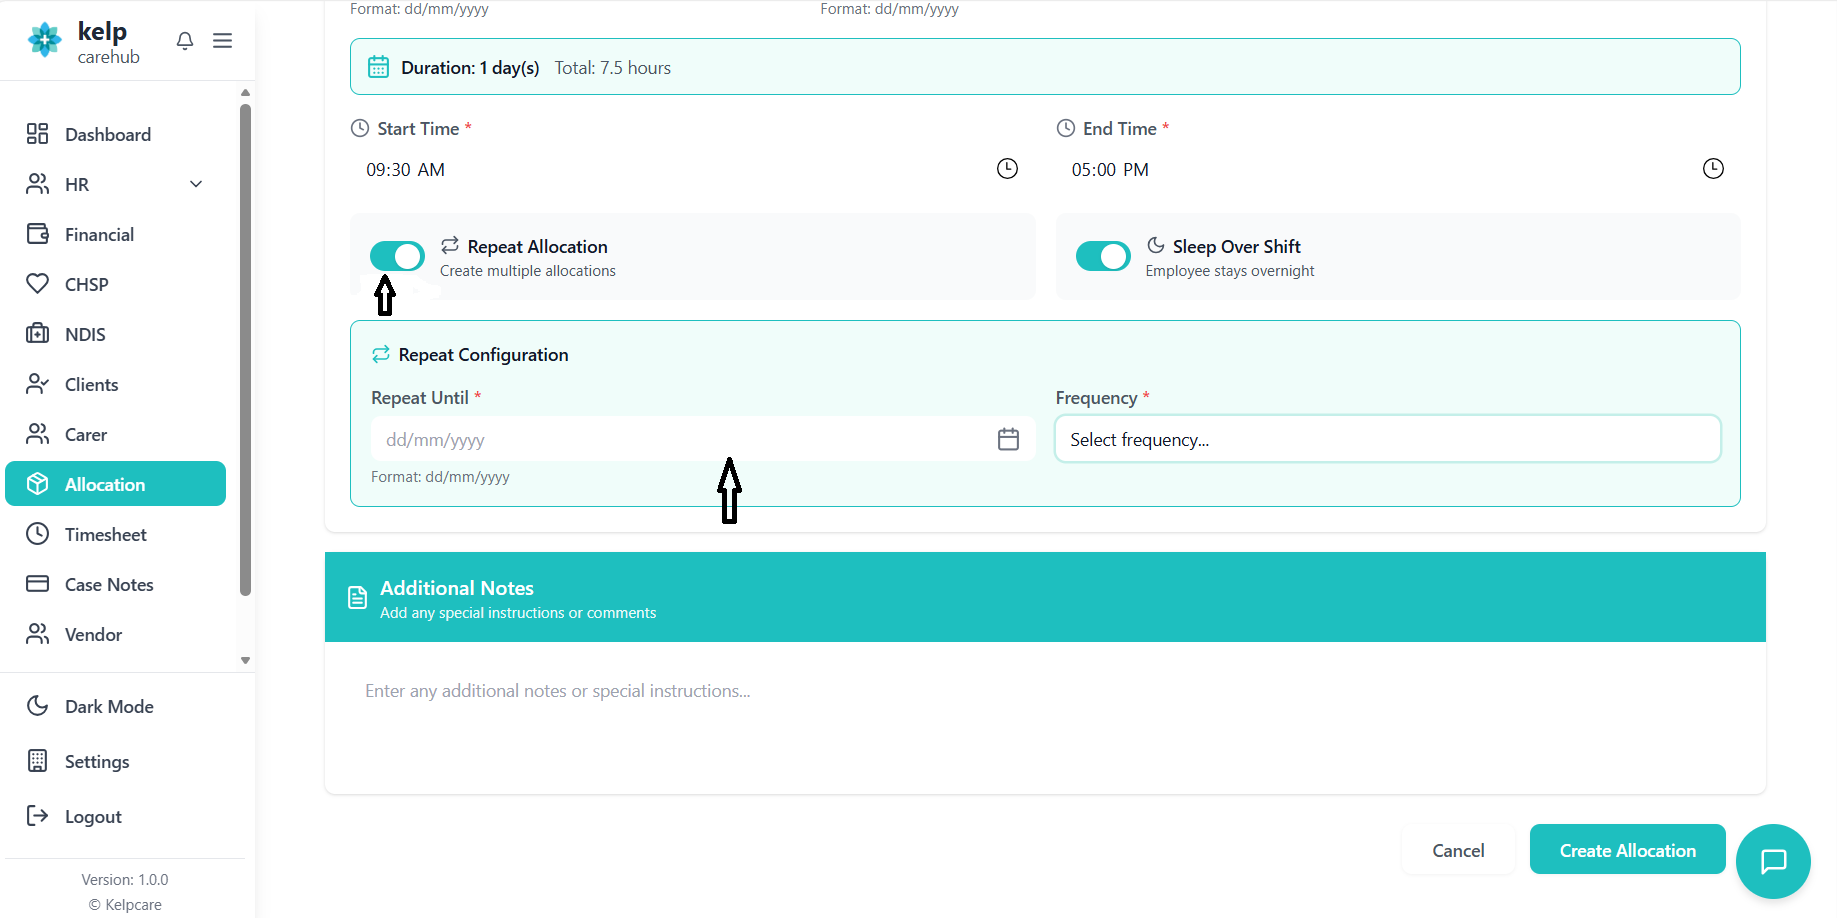The width and height of the screenshot is (1837, 918).
Task: Go to the Timesheet menu item
Action: coord(105,535)
